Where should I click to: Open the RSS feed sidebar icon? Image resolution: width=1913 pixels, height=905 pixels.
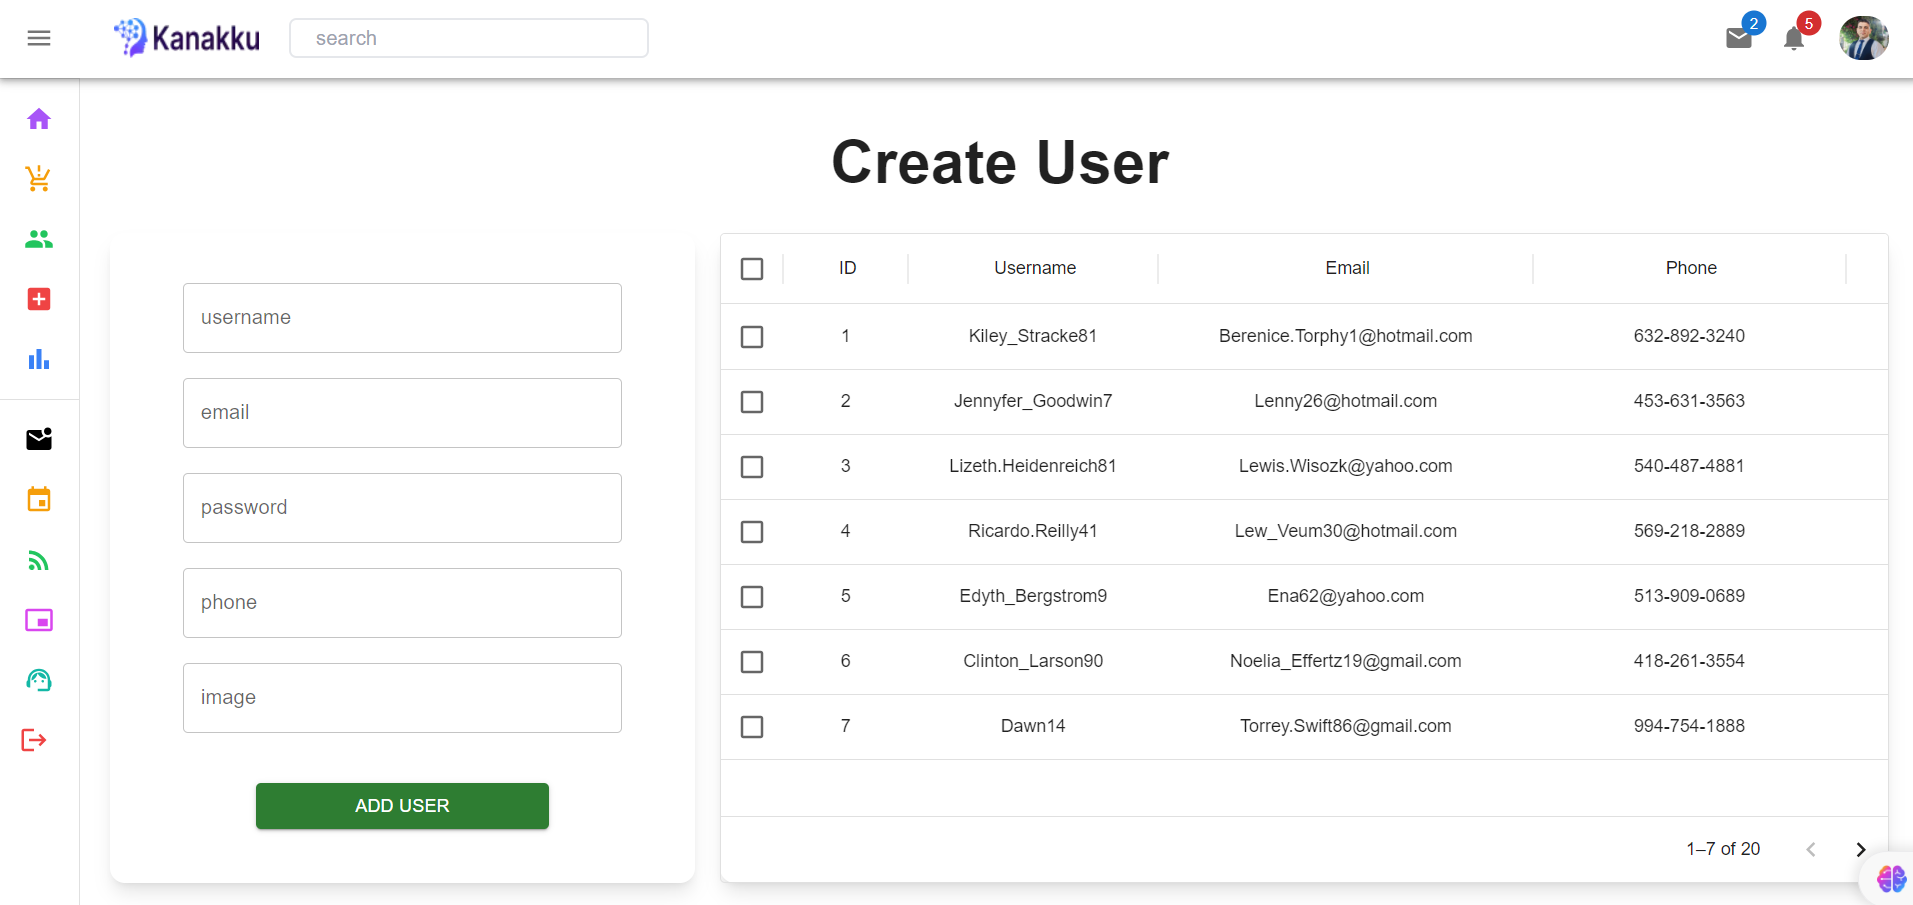39,560
